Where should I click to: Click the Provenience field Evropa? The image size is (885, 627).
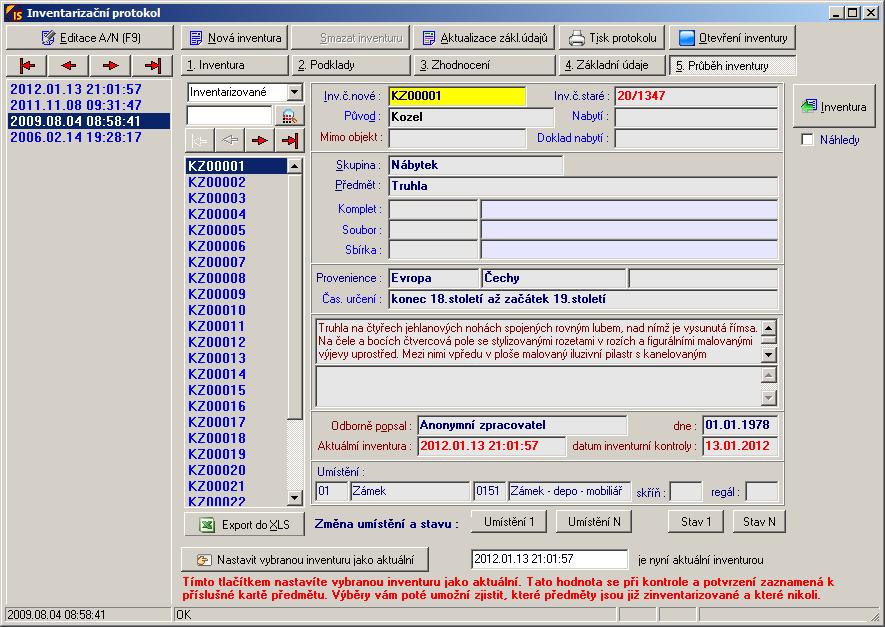(x=433, y=278)
